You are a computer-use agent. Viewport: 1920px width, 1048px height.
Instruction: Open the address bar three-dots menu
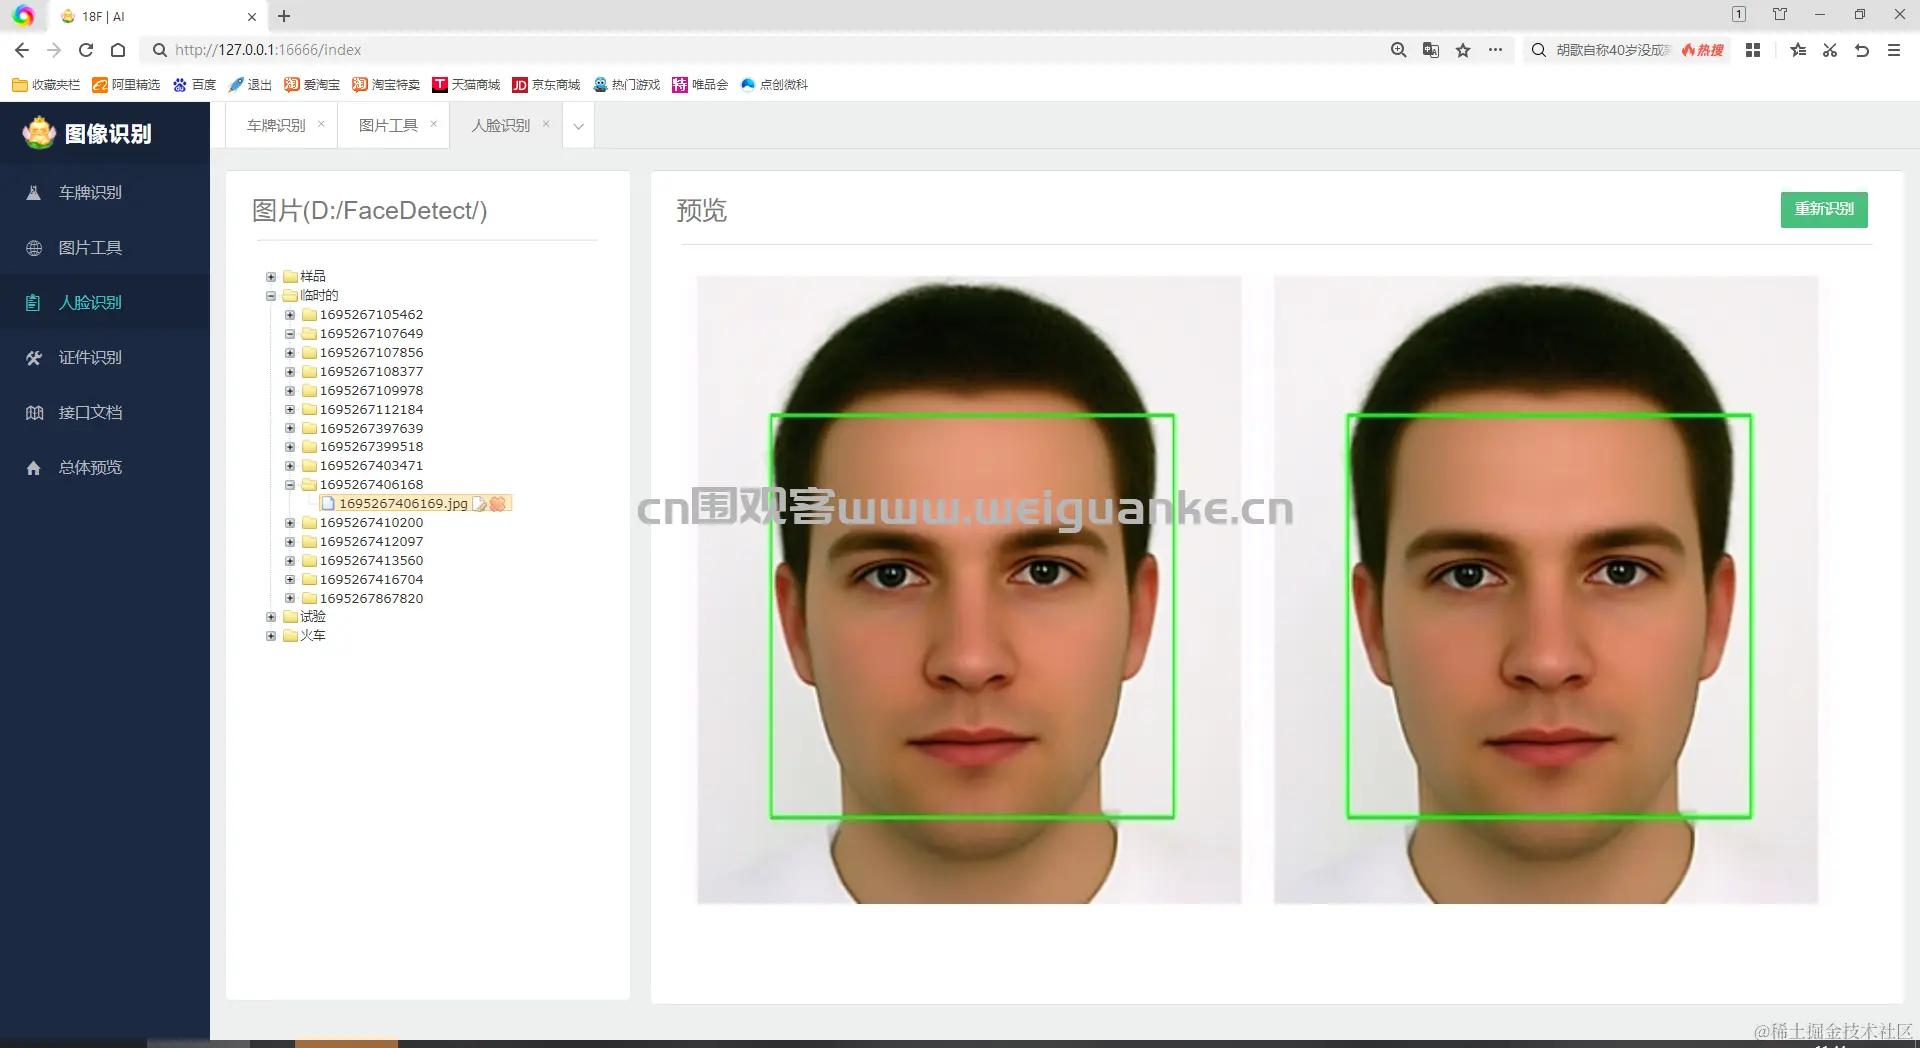tap(1495, 50)
